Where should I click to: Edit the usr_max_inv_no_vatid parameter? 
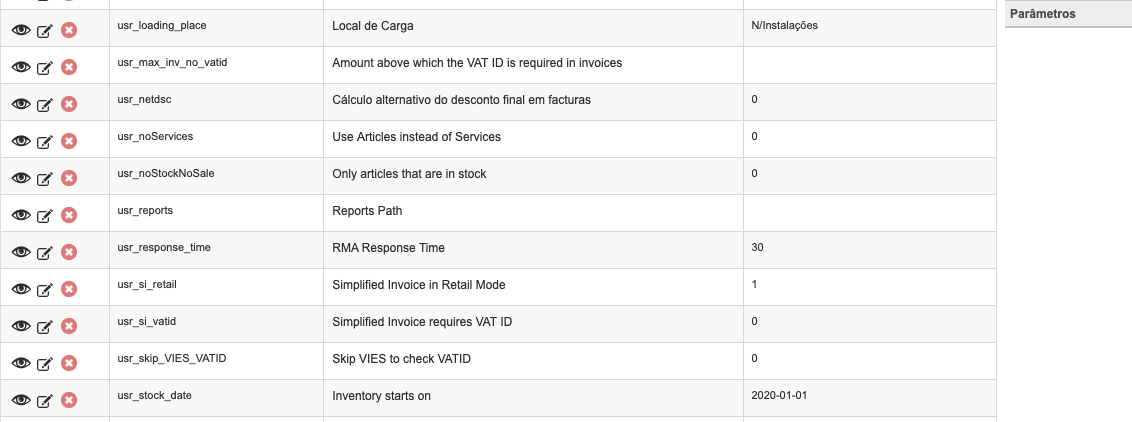(x=45, y=68)
